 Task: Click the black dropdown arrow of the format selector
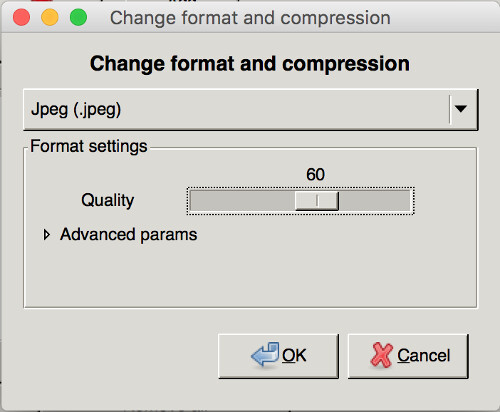461,109
